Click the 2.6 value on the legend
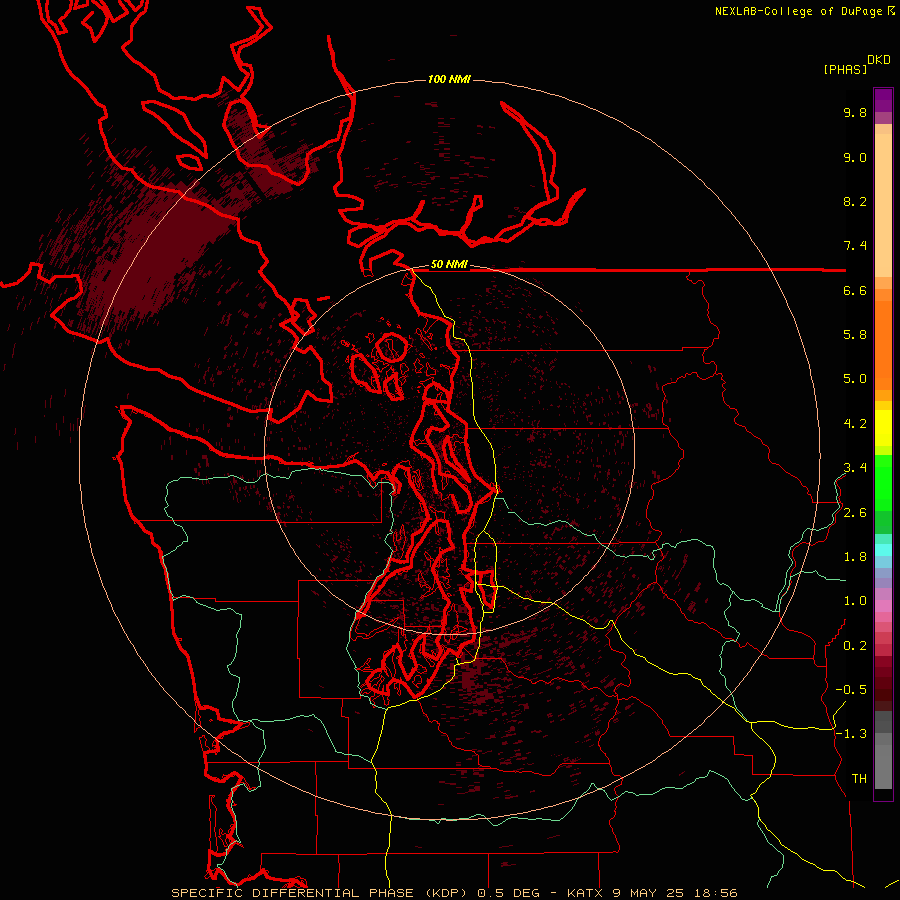The image size is (900, 900). (x=855, y=513)
